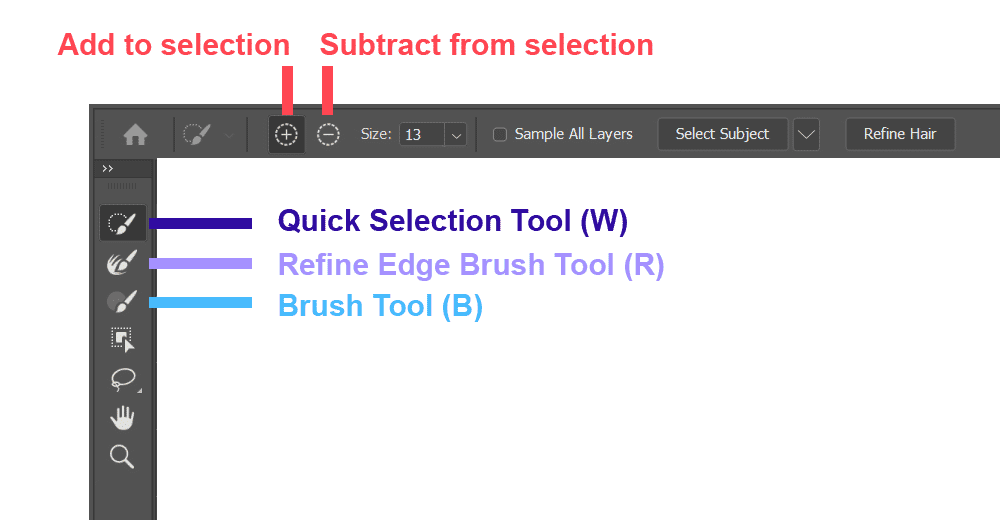Click the toolbar grip handle

(122, 186)
